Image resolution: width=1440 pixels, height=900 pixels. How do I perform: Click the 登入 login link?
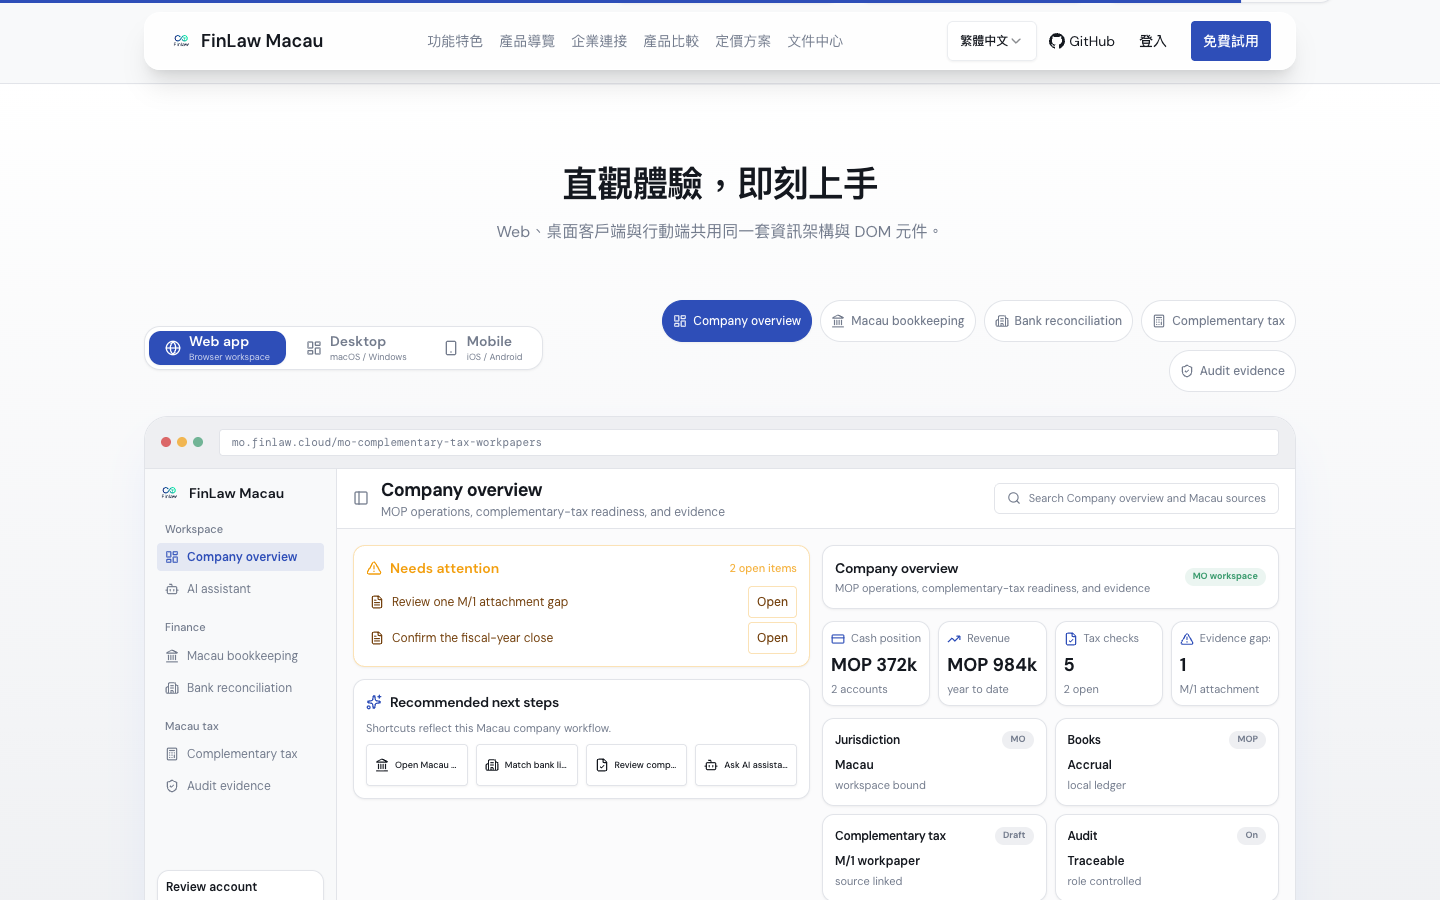(x=1153, y=41)
